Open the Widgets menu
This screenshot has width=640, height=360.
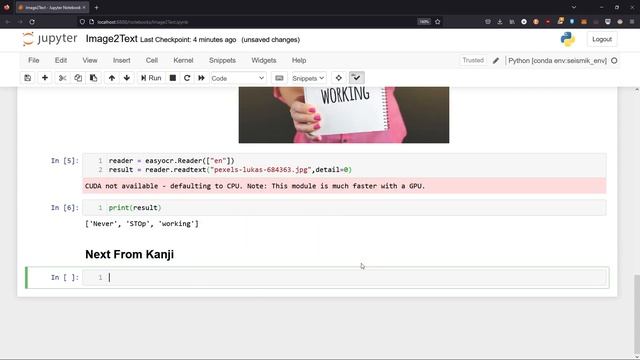click(264, 60)
